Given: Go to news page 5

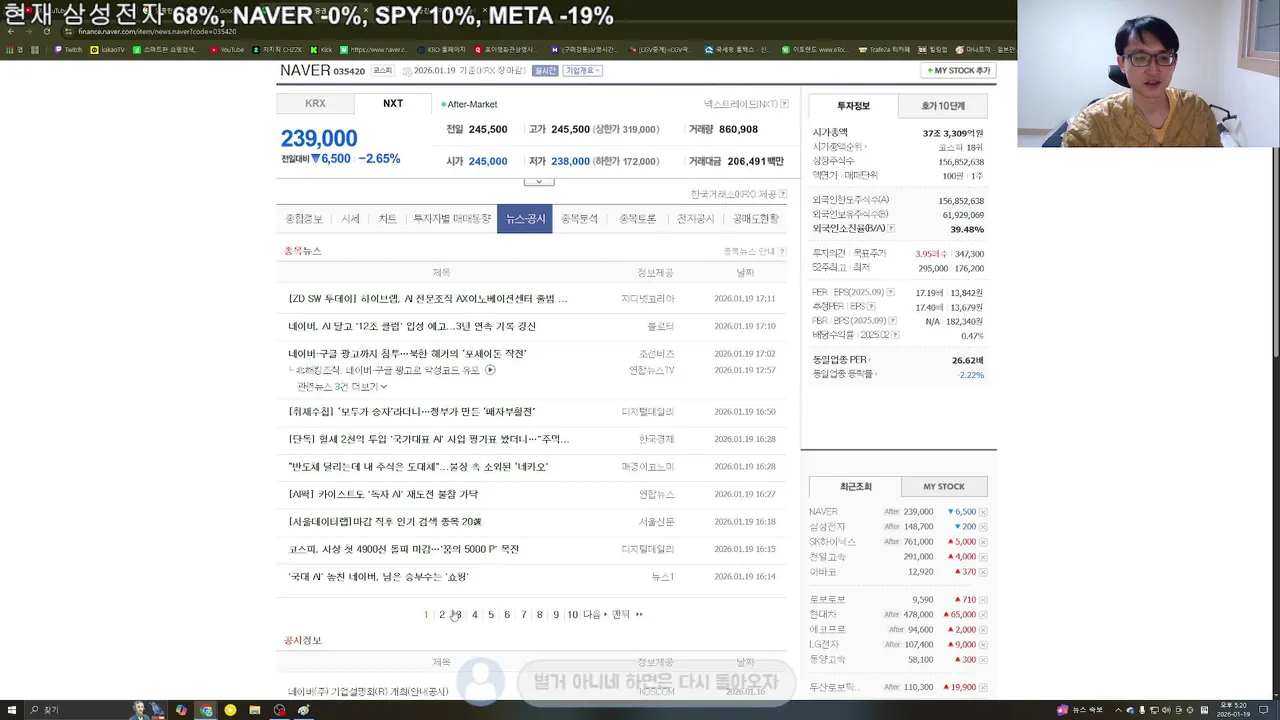Looking at the screenshot, I should [x=491, y=615].
